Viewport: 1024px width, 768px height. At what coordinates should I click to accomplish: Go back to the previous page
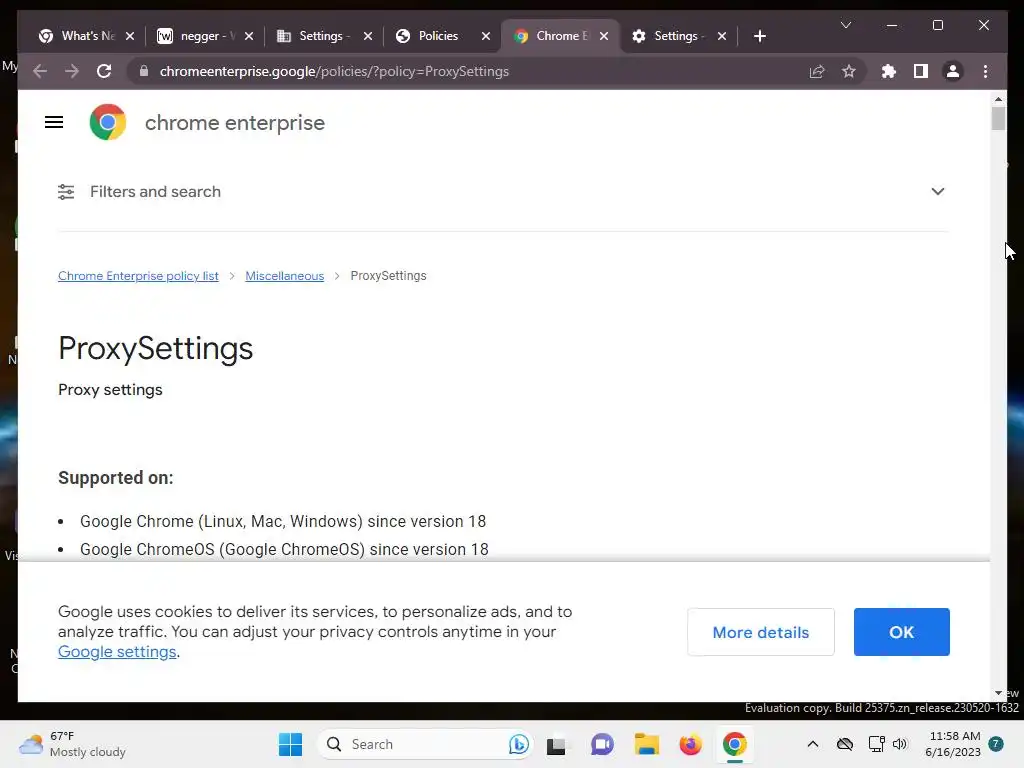point(40,71)
